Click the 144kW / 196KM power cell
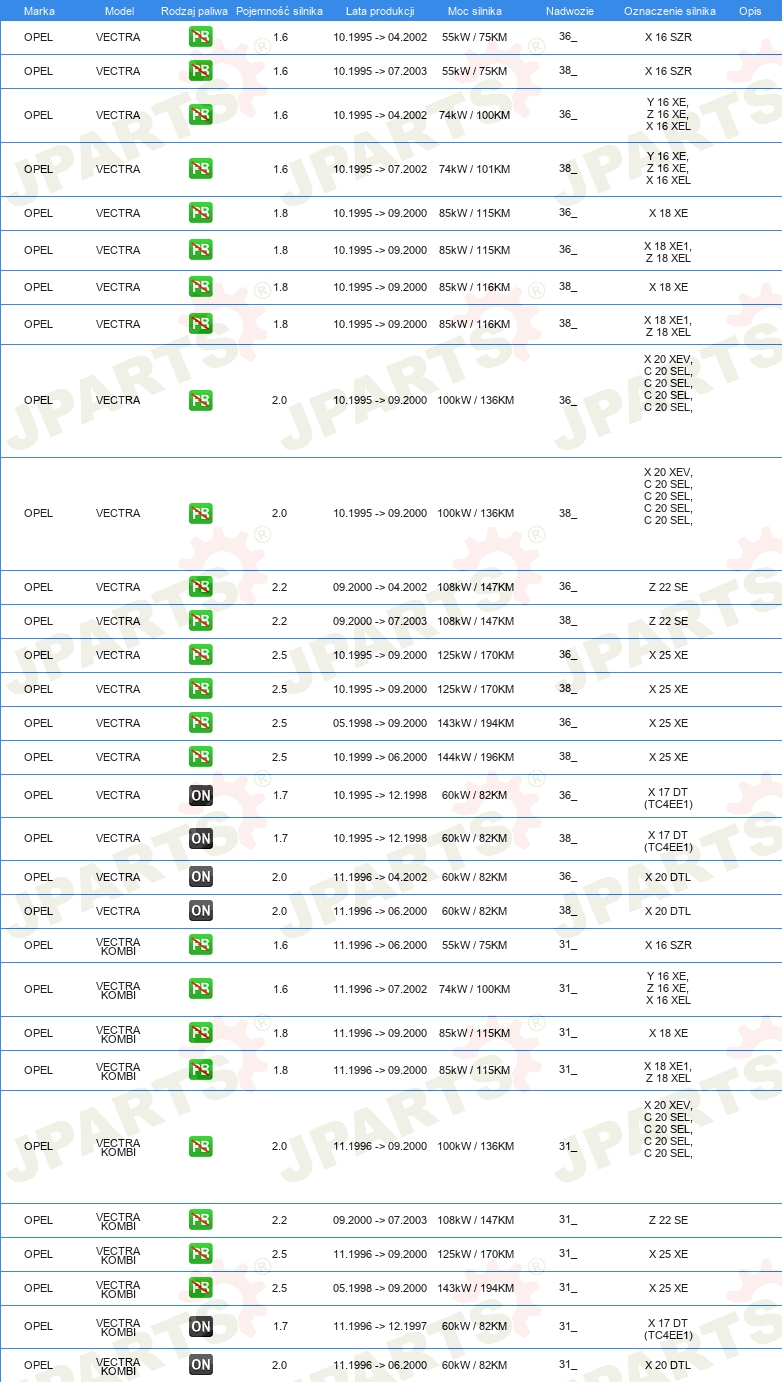The height and width of the screenshot is (1382, 782). click(x=475, y=757)
